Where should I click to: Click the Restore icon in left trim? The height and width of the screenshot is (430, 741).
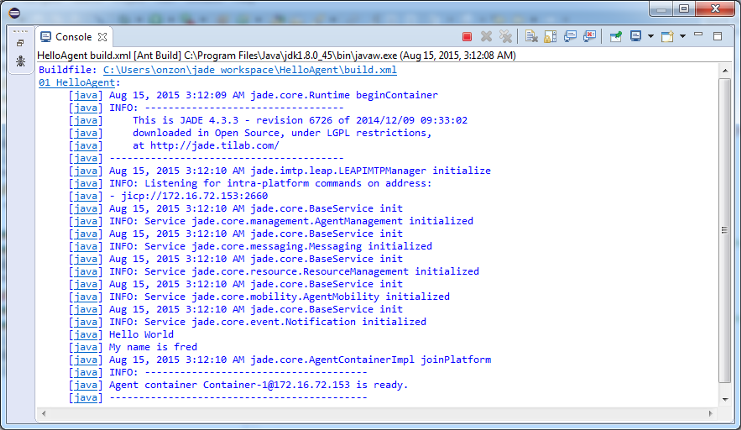[20, 43]
